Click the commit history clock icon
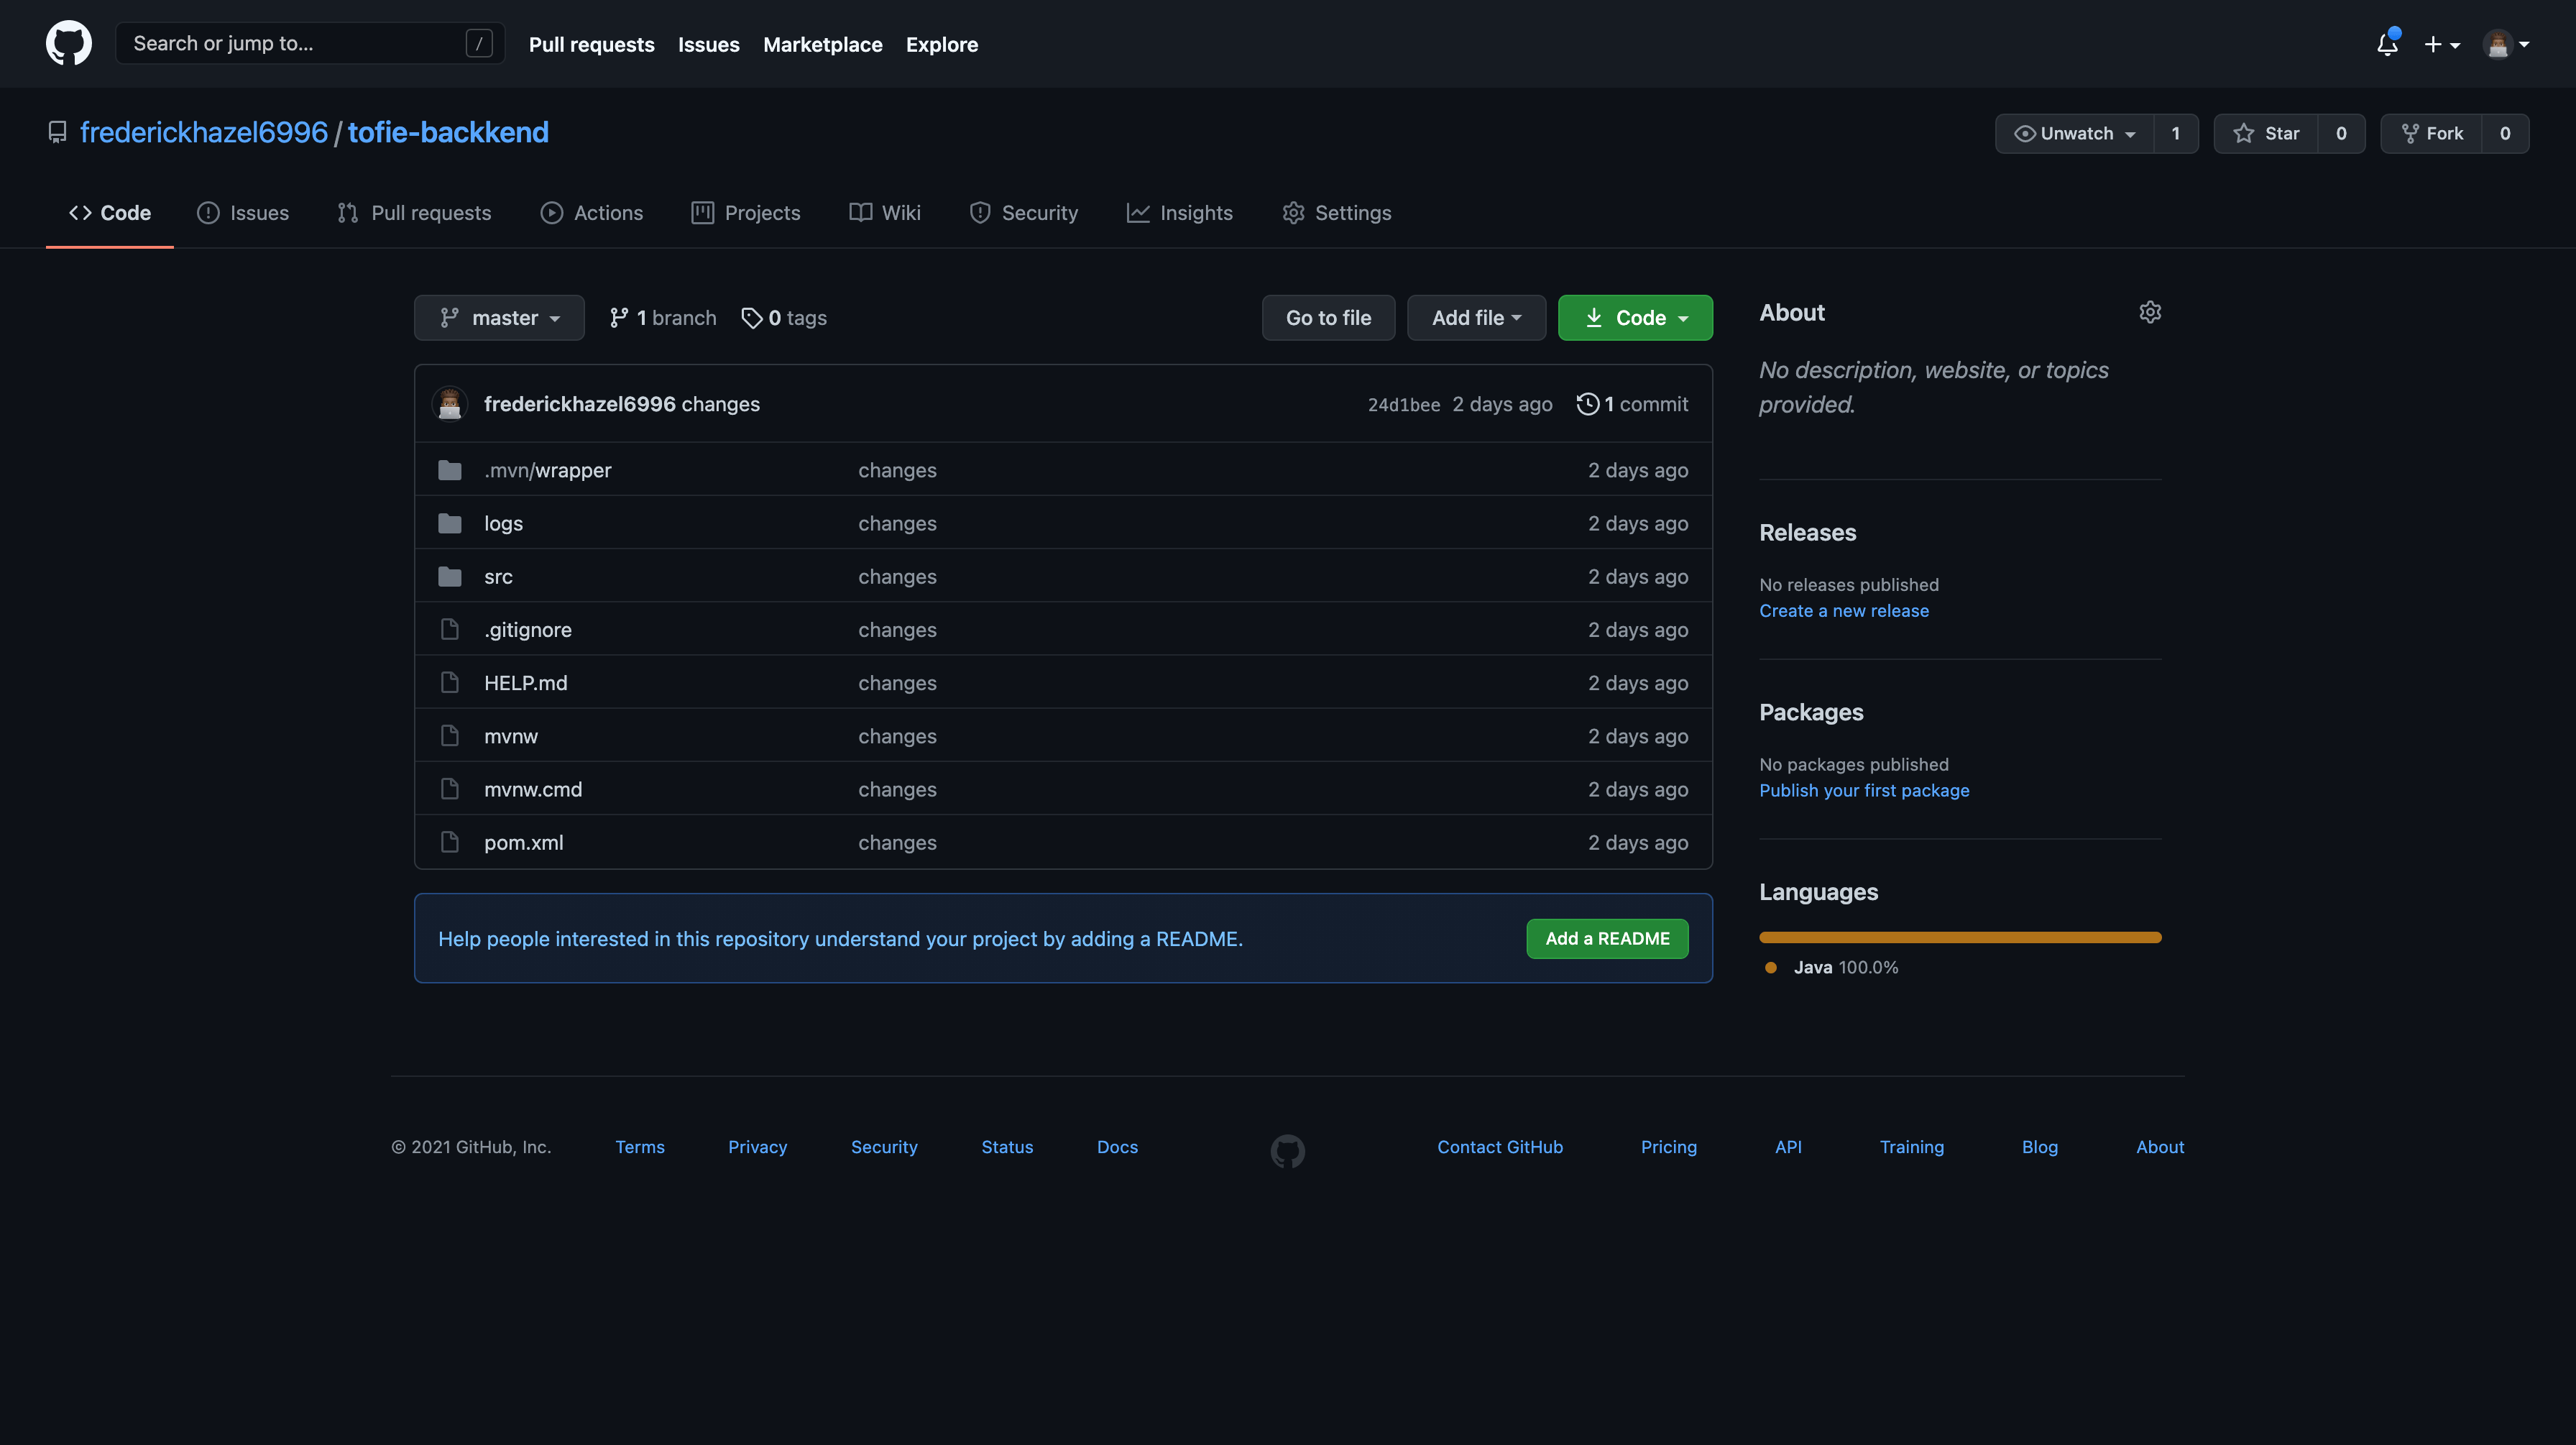 (x=1587, y=404)
